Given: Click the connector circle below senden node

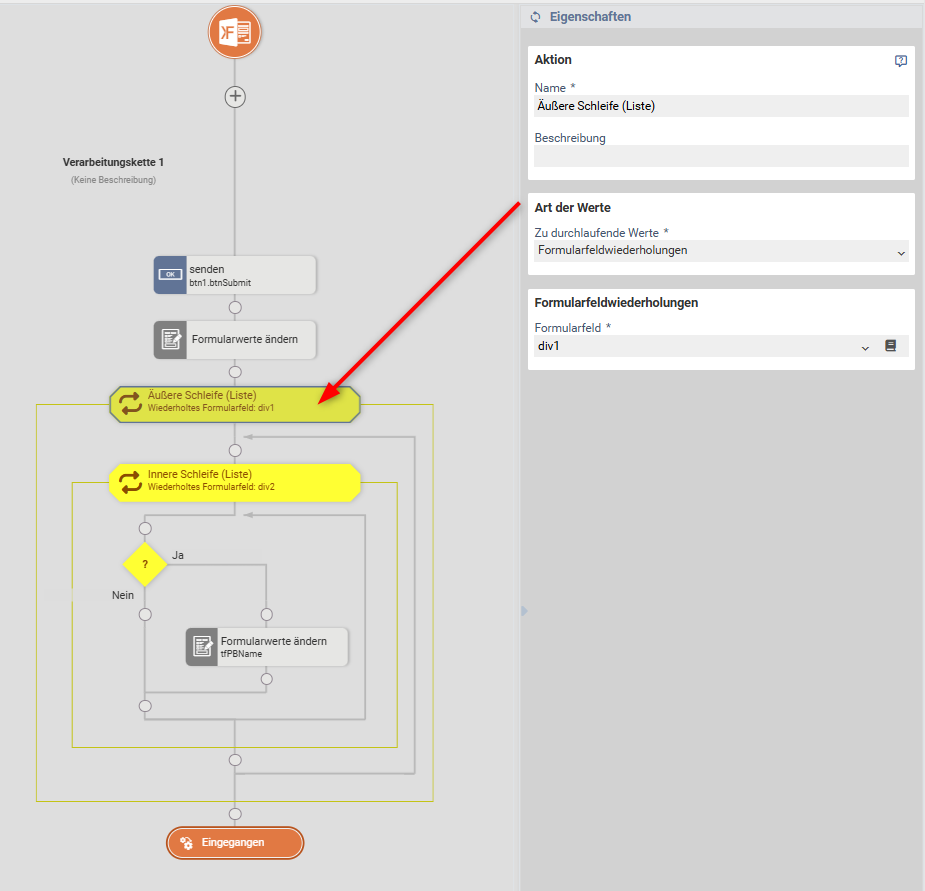Looking at the screenshot, I should coord(235,307).
